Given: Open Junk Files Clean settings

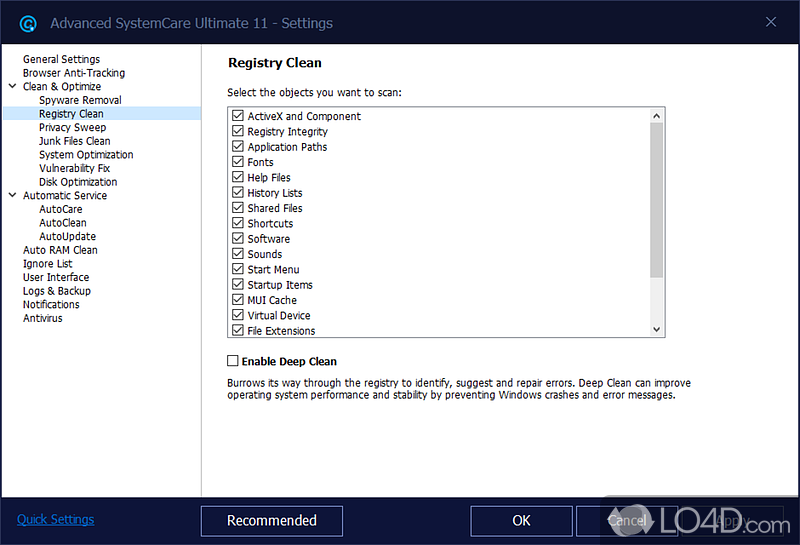Looking at the screenshot, I should click(x=75, y=141).
